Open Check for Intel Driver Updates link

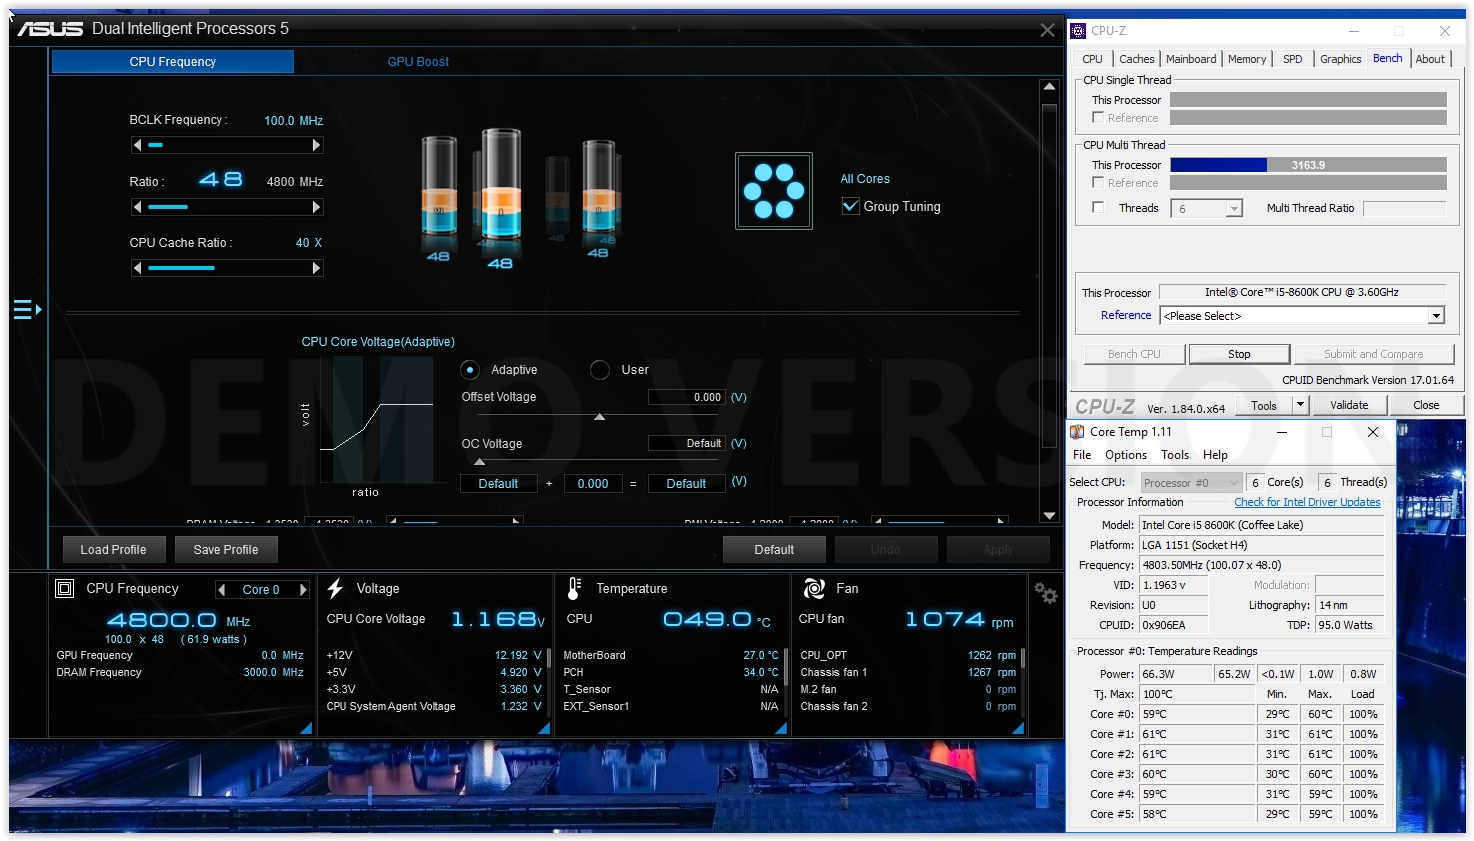tap(1307, 503)
